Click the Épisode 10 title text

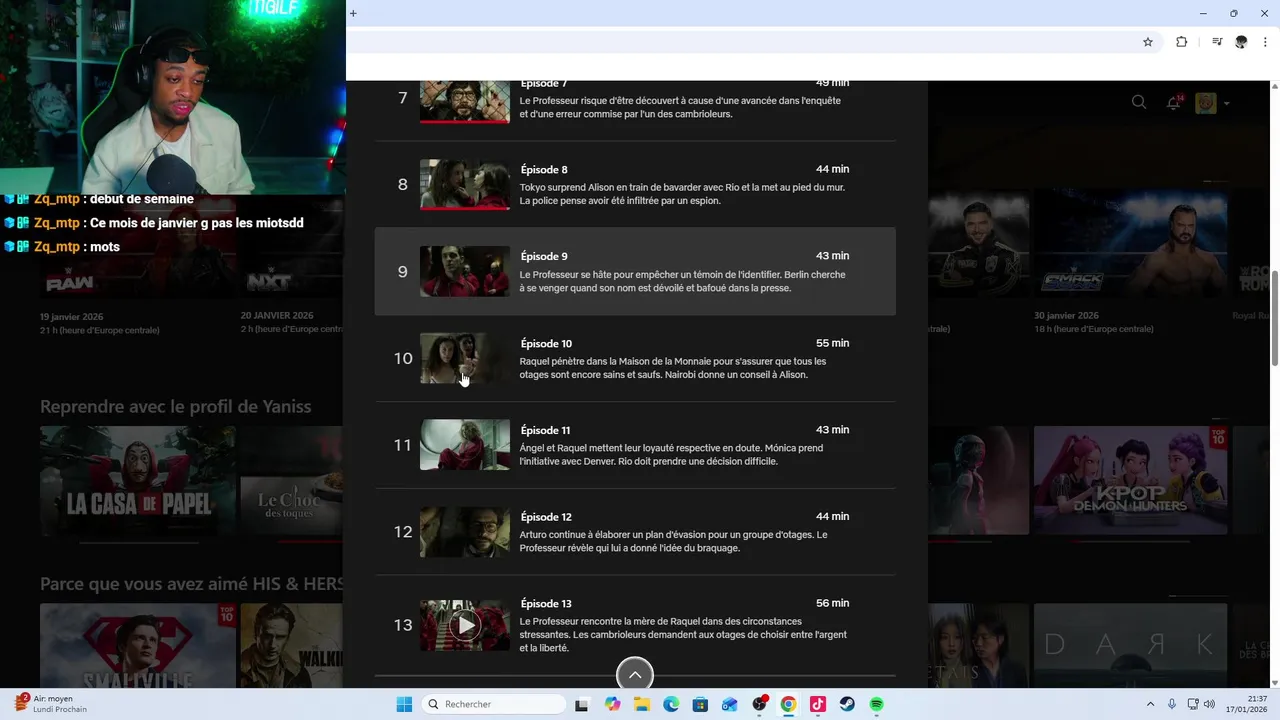coord(546,344)
